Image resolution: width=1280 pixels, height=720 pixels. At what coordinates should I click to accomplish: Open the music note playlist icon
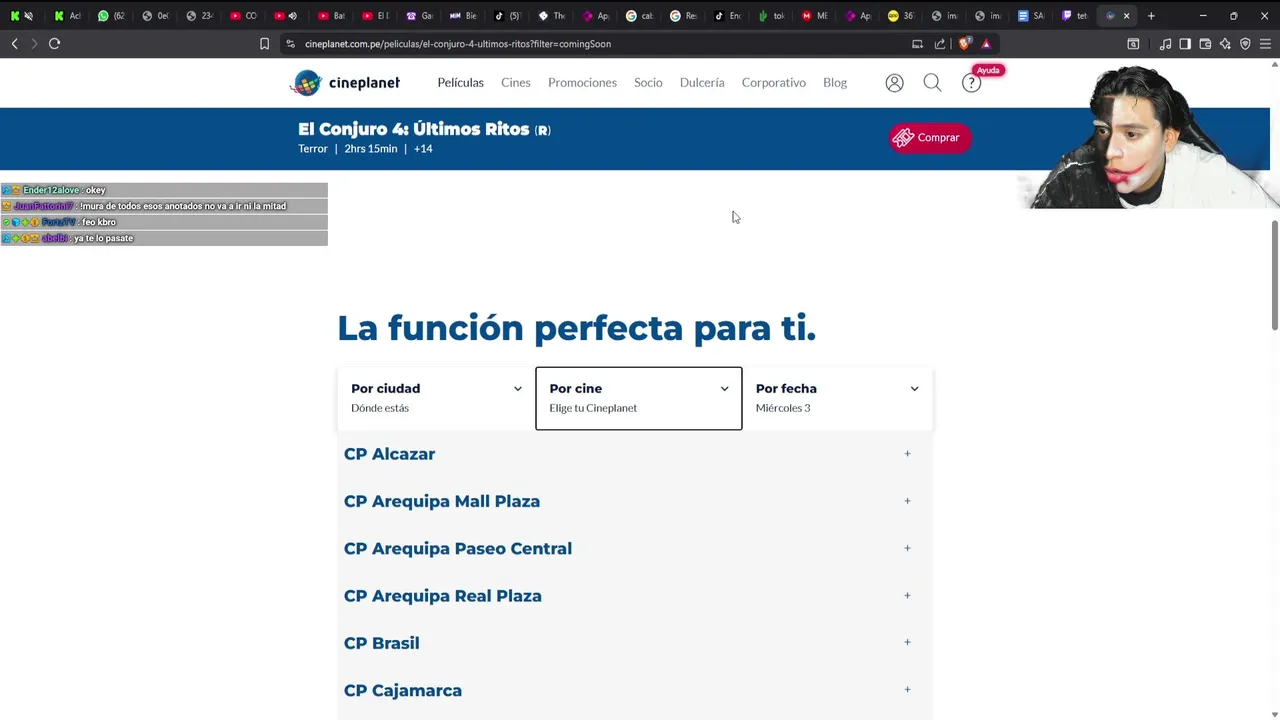[x=1165, y=44]
